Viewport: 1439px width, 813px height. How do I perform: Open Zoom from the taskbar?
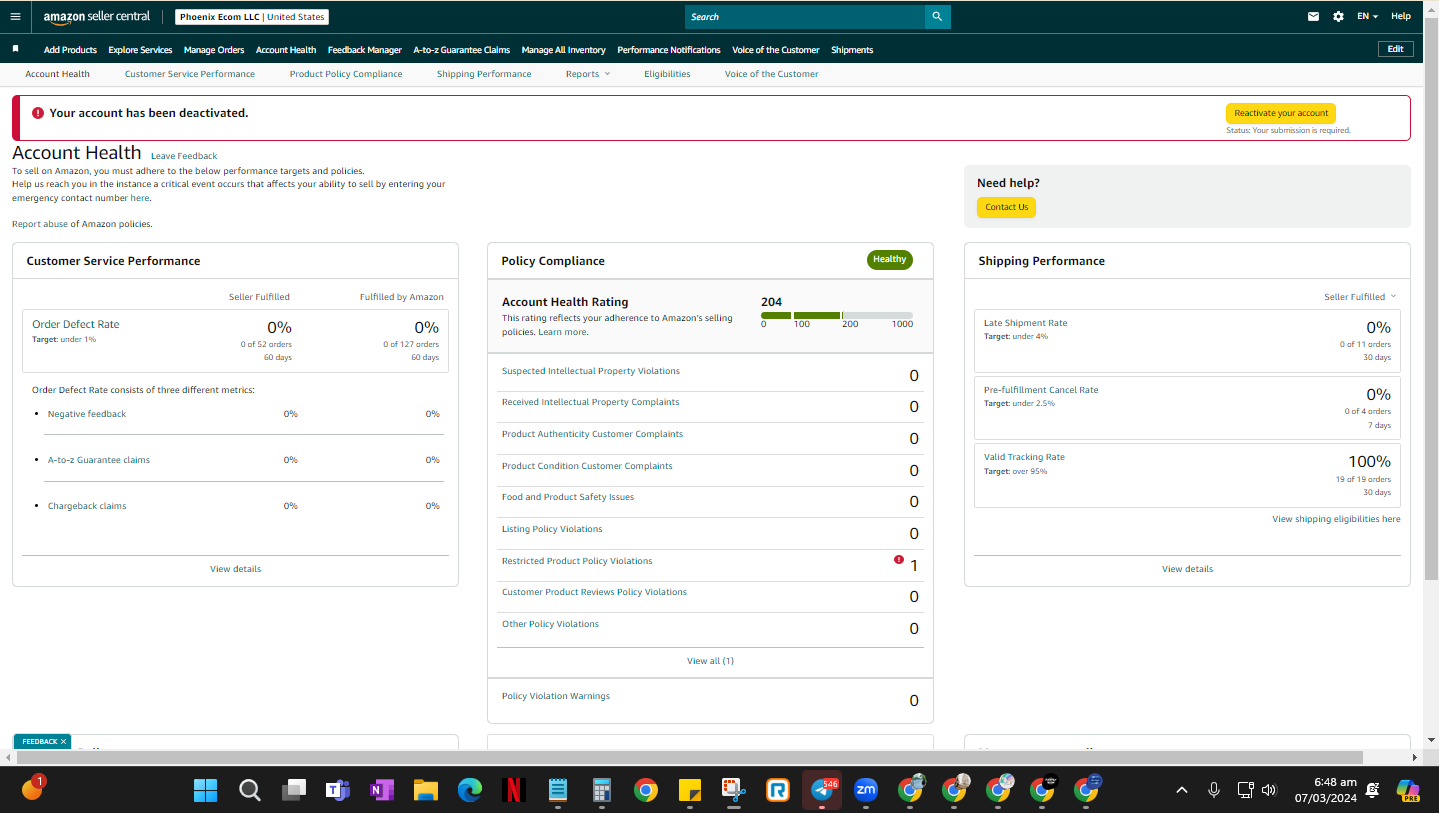pos(866,790)
